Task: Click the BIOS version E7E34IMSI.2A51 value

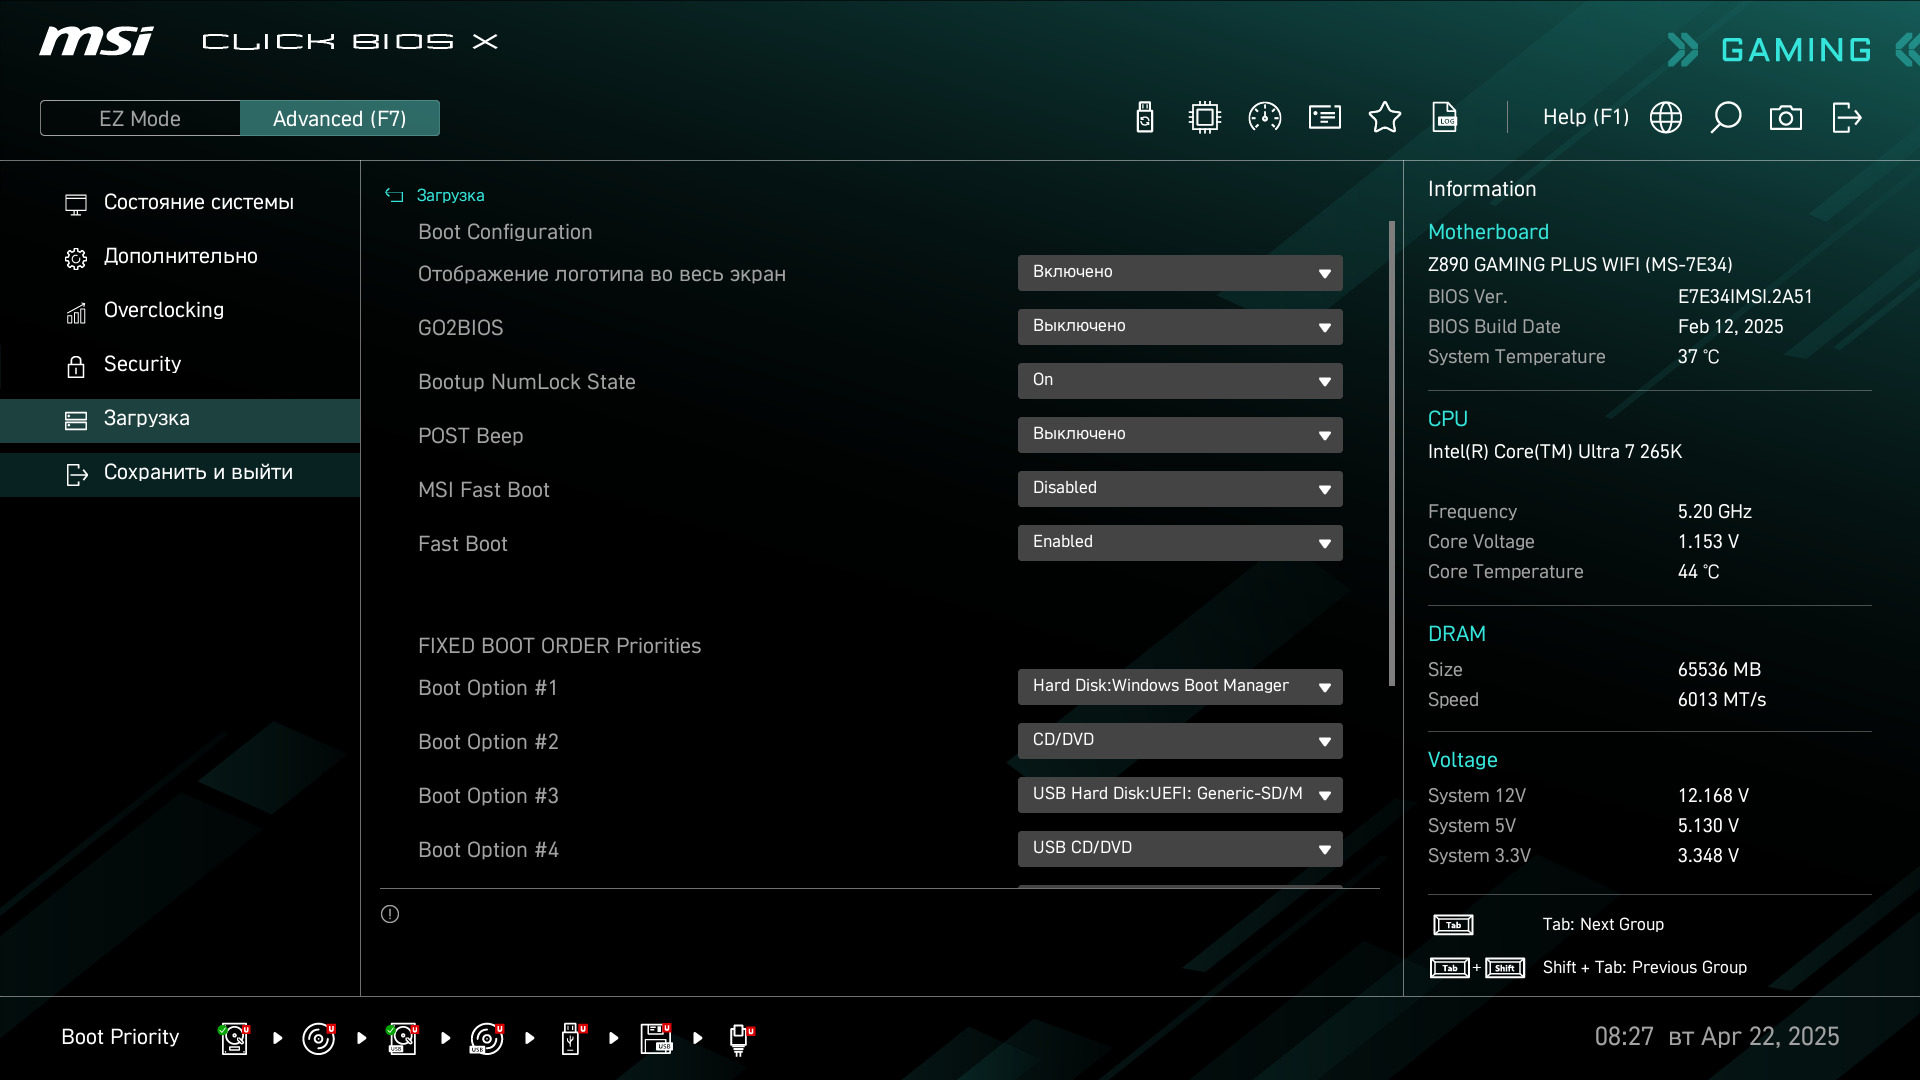Action: (x=1745, y=297)
